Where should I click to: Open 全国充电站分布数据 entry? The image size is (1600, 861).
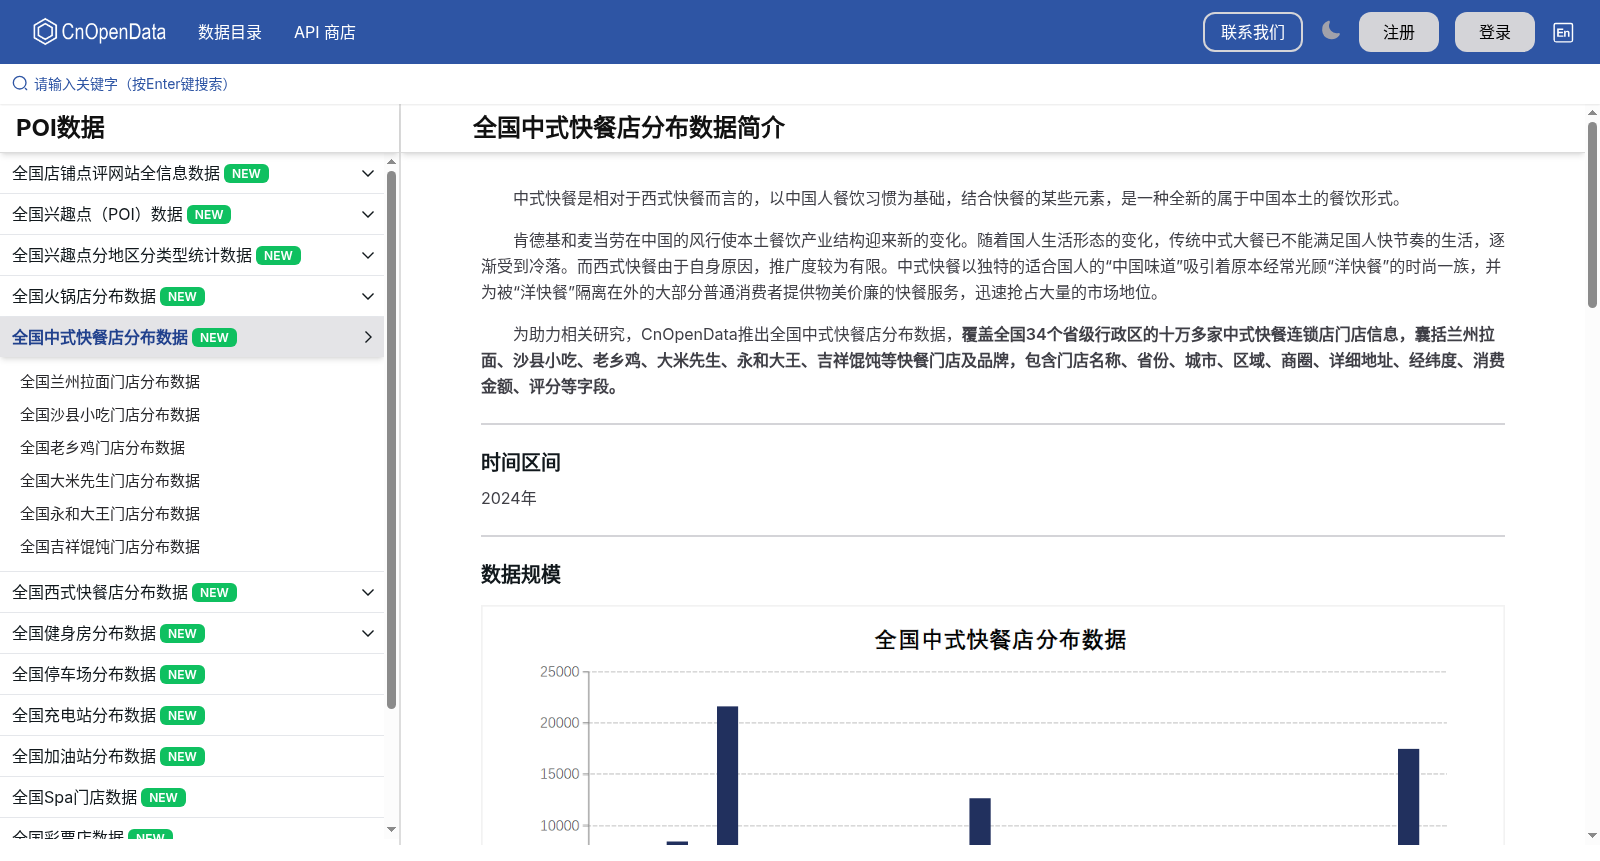click(x=84, y=716)
